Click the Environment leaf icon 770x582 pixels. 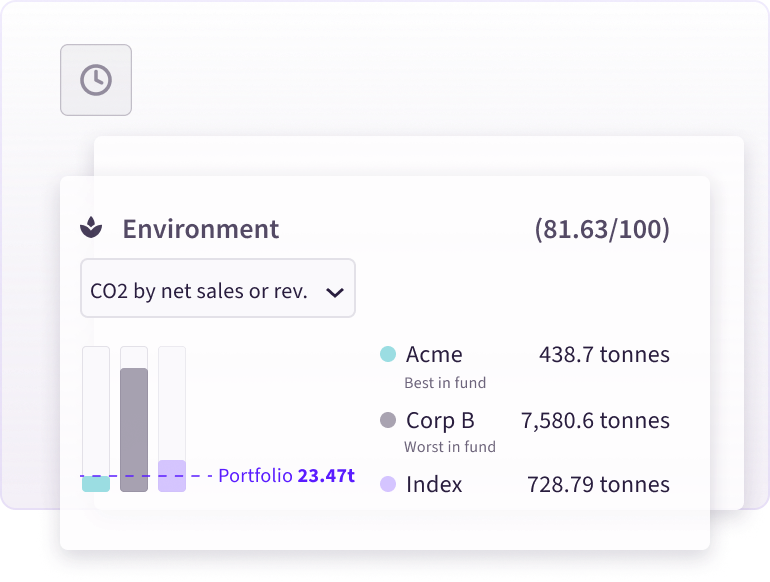[91, 228]
